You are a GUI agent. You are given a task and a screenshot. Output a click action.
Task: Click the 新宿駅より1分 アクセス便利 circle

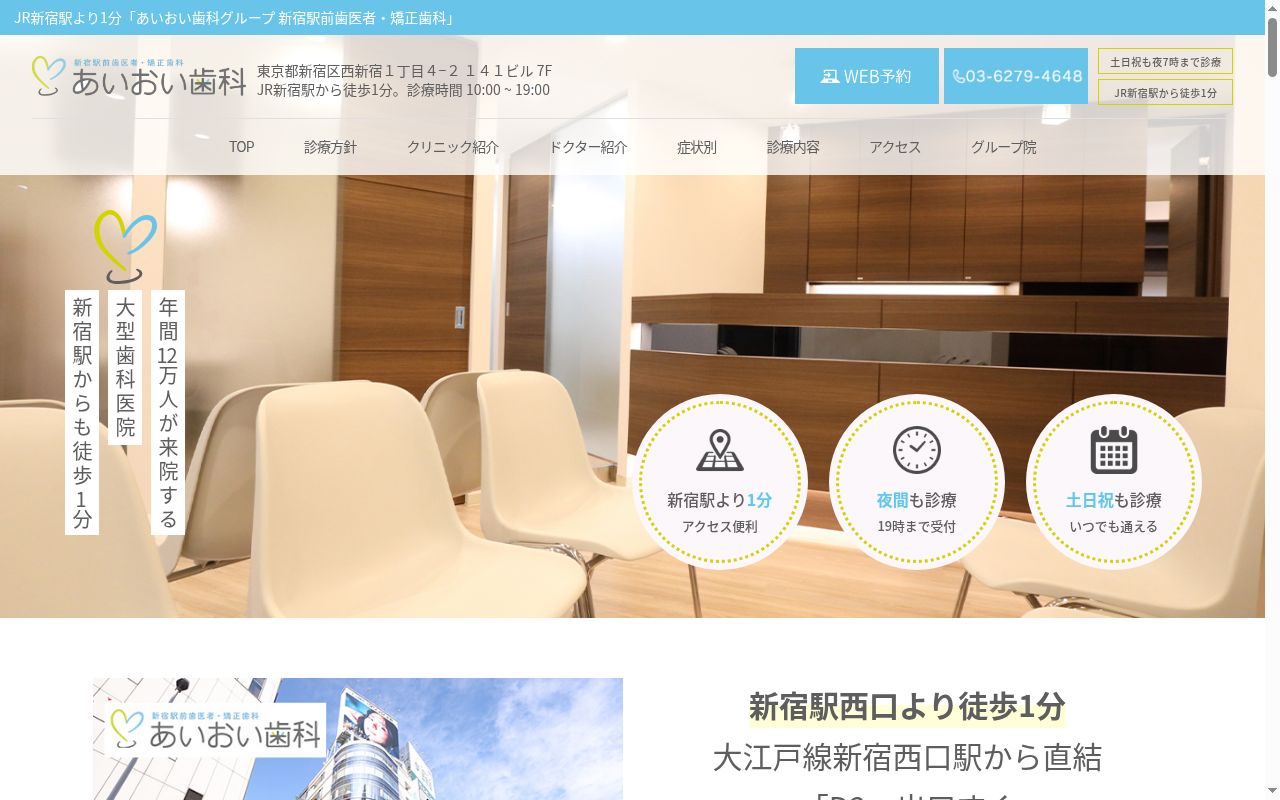(720, 482)
